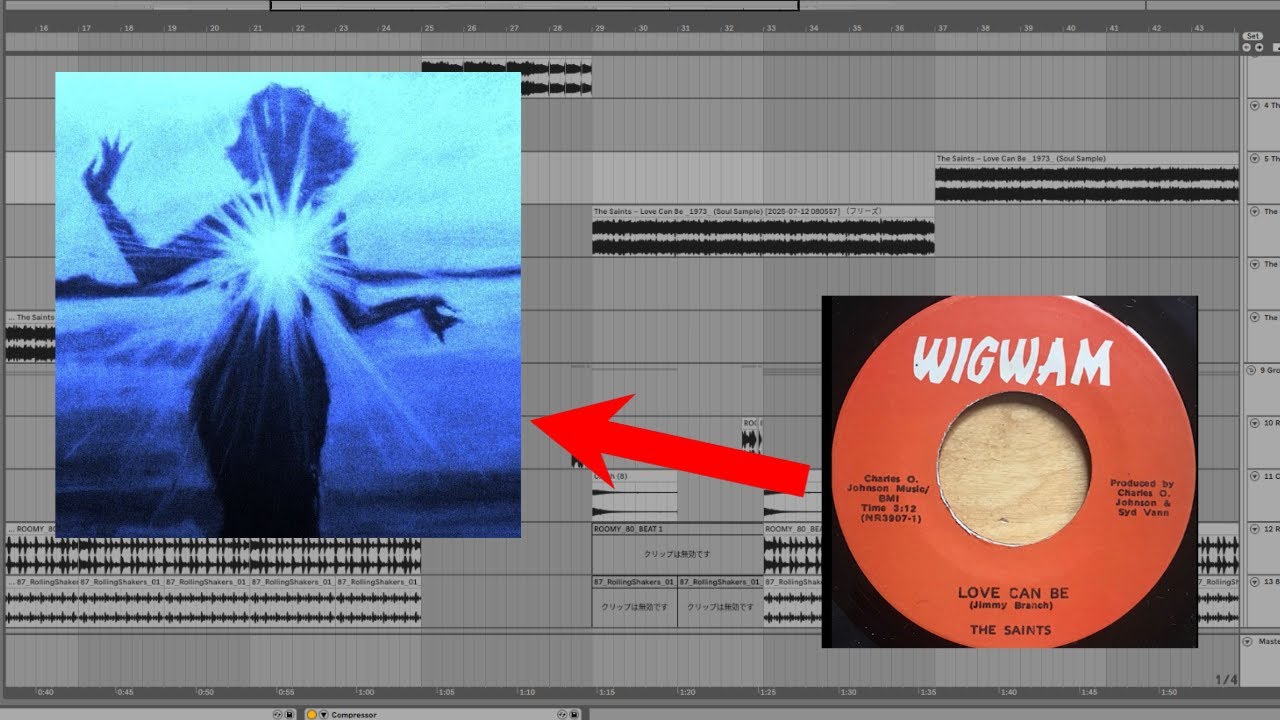
Task: Click 0:40 on the time ruler
Action: point(45,692)
